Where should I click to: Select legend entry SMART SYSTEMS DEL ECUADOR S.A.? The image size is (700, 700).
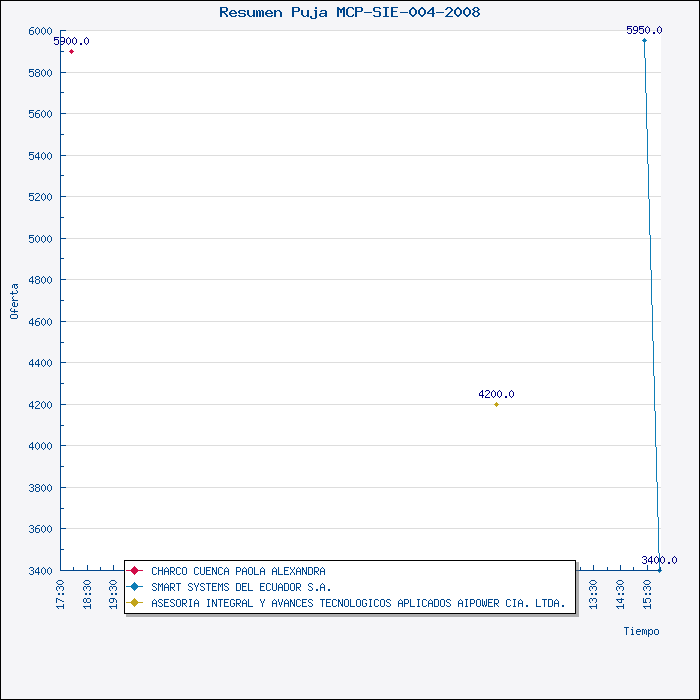241,587
